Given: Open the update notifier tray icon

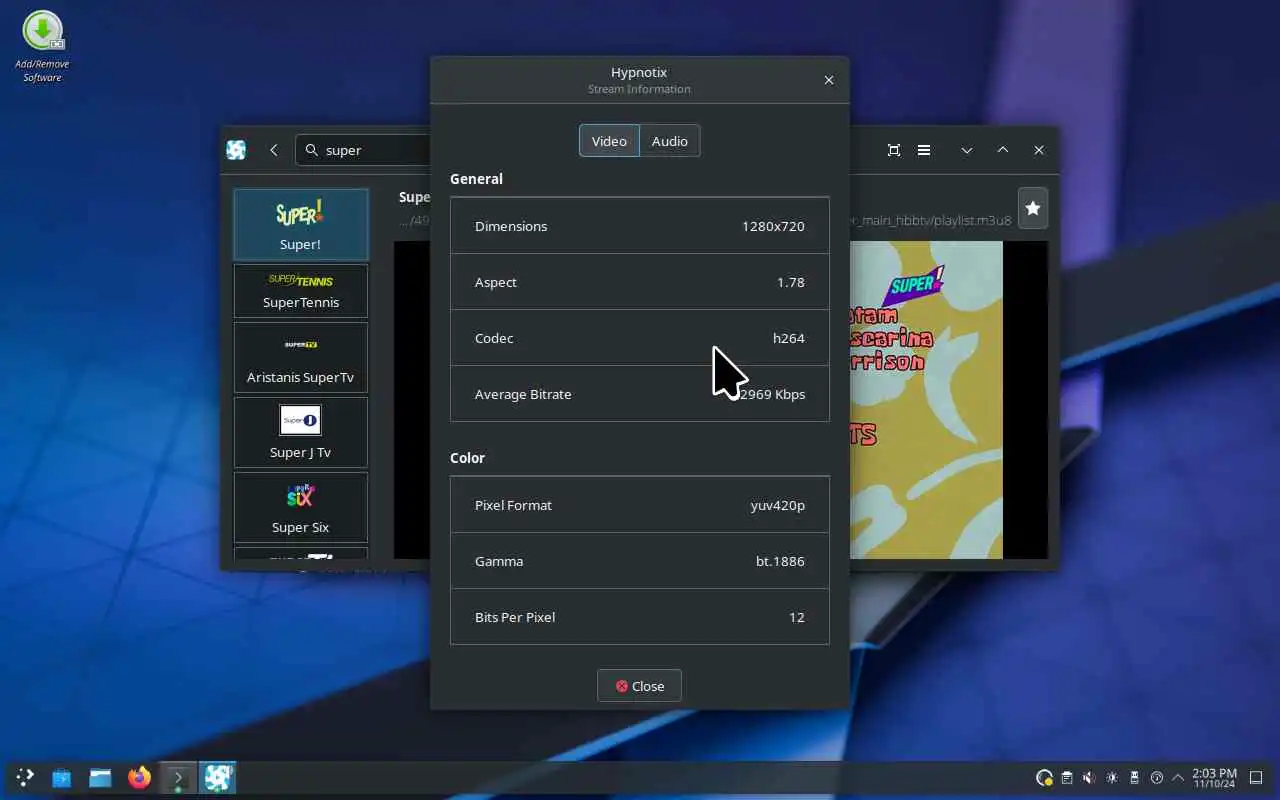Looking at the screenshot, I should 1044,777.
